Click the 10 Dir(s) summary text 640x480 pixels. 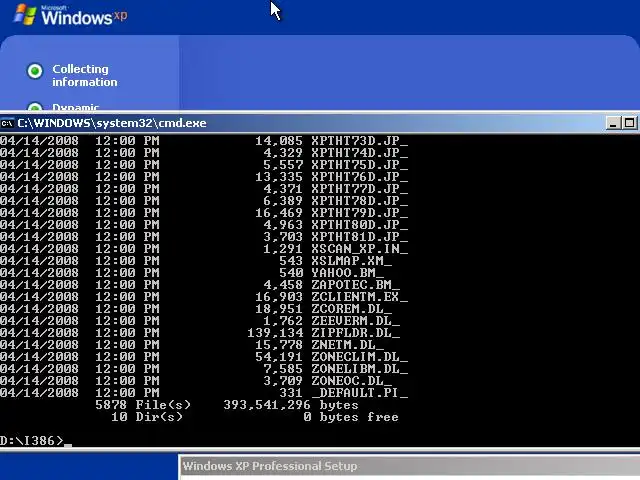click(147, 417)
